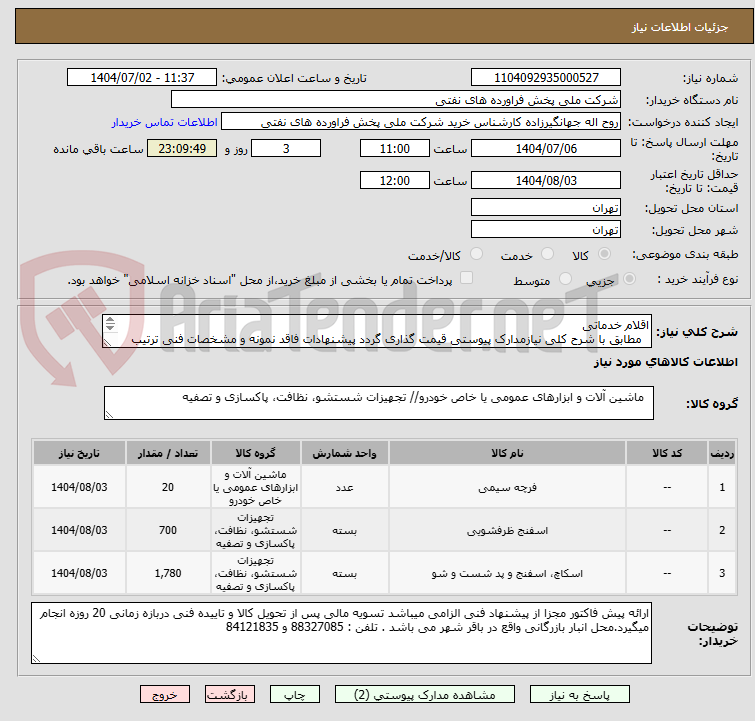Toggle the اسناد خزانه اسلامی payment checkbox
The width and height of the screenshot is (755, 721).
coord(466,280)
